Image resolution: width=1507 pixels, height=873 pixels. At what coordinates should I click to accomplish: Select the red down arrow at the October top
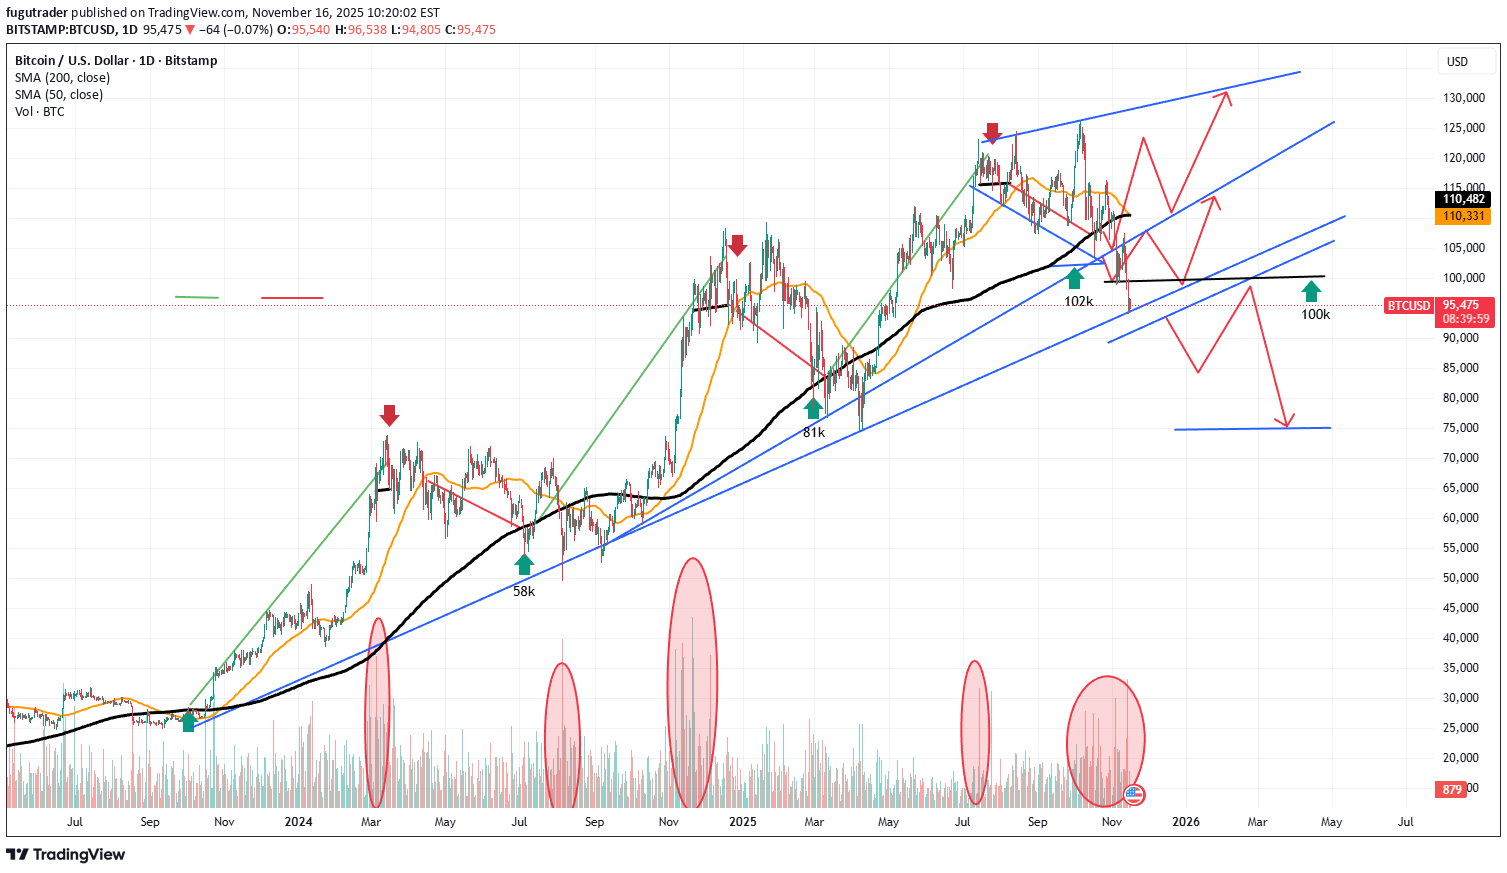991,131
